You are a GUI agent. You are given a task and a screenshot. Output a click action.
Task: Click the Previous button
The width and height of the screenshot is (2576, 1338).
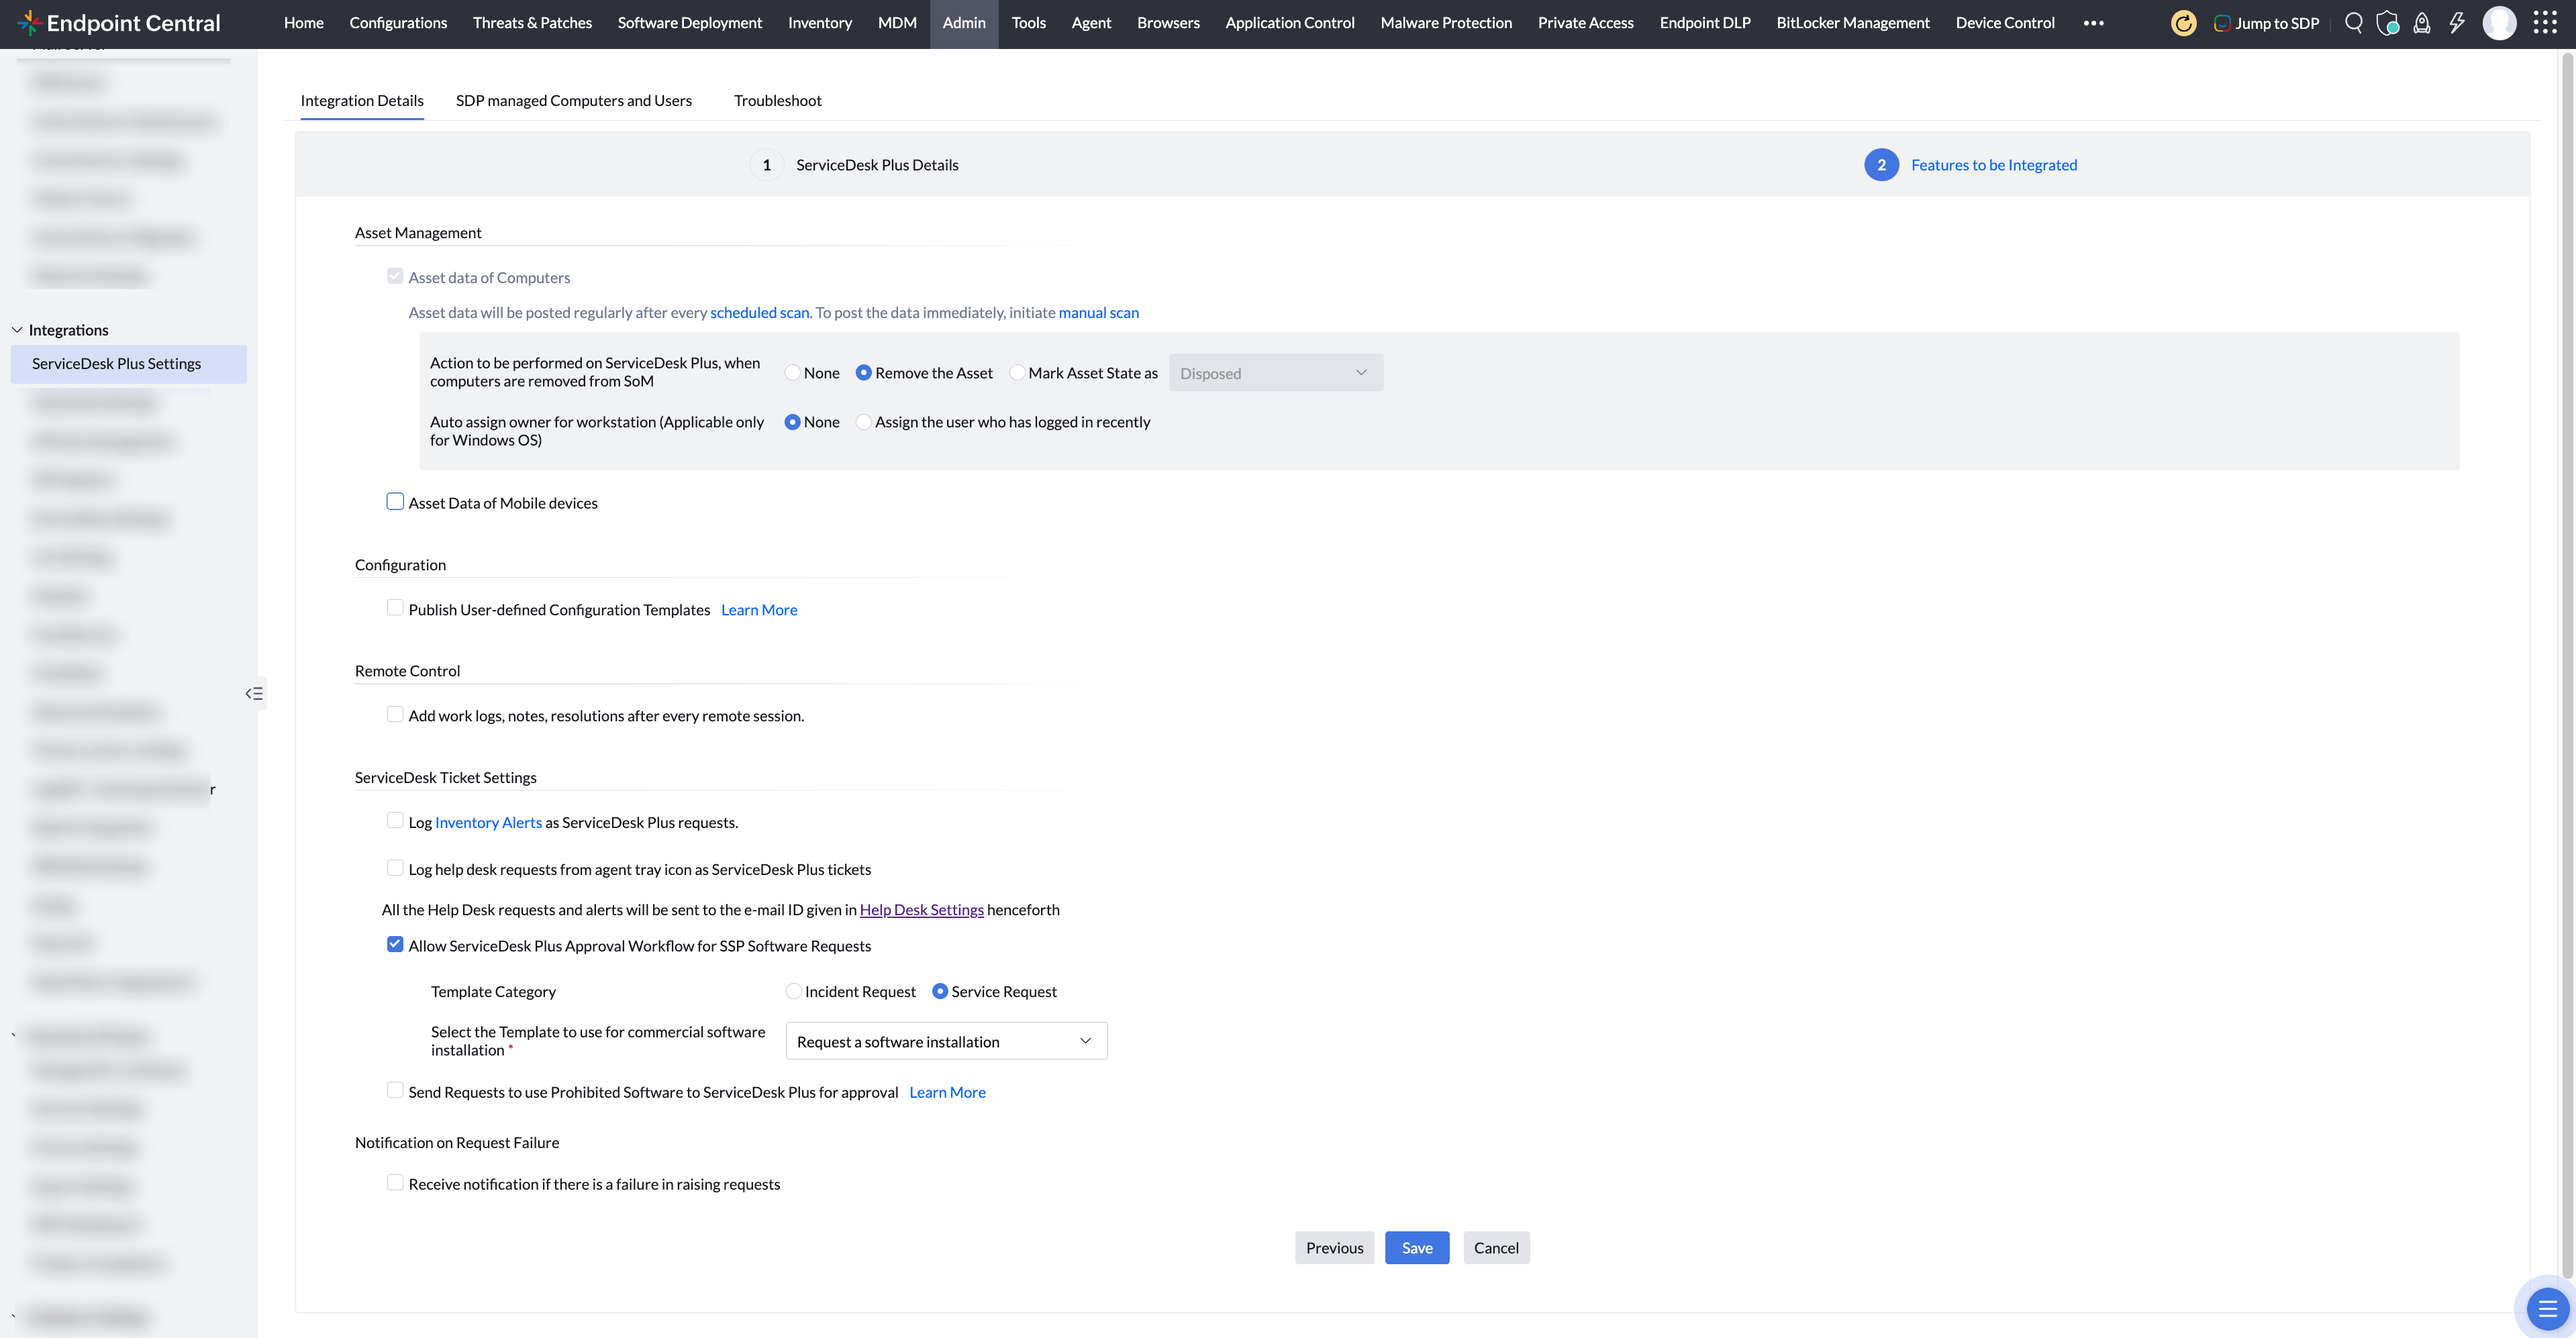pos(1334,1247)
